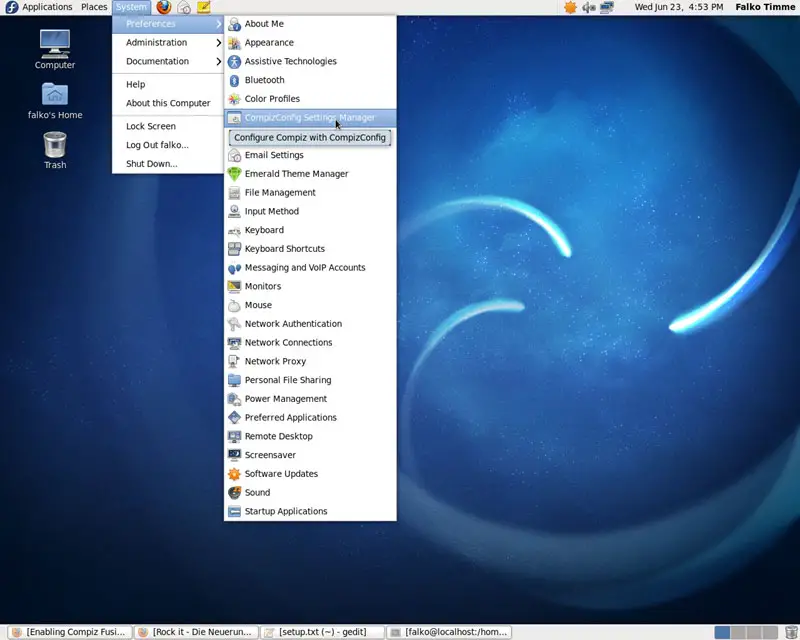Open Monitors preferences
Image resolution: width=800 pixels, height=640 pixels.
click(310, 286)
